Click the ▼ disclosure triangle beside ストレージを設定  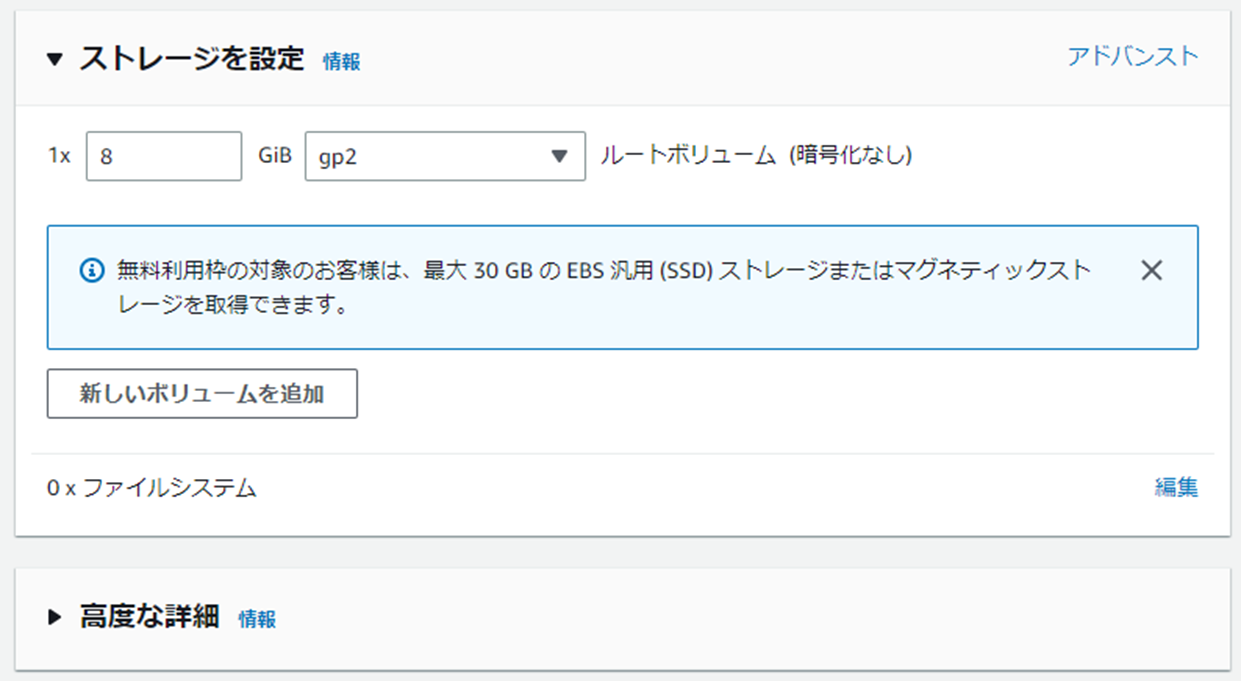(x=55, y=60)
